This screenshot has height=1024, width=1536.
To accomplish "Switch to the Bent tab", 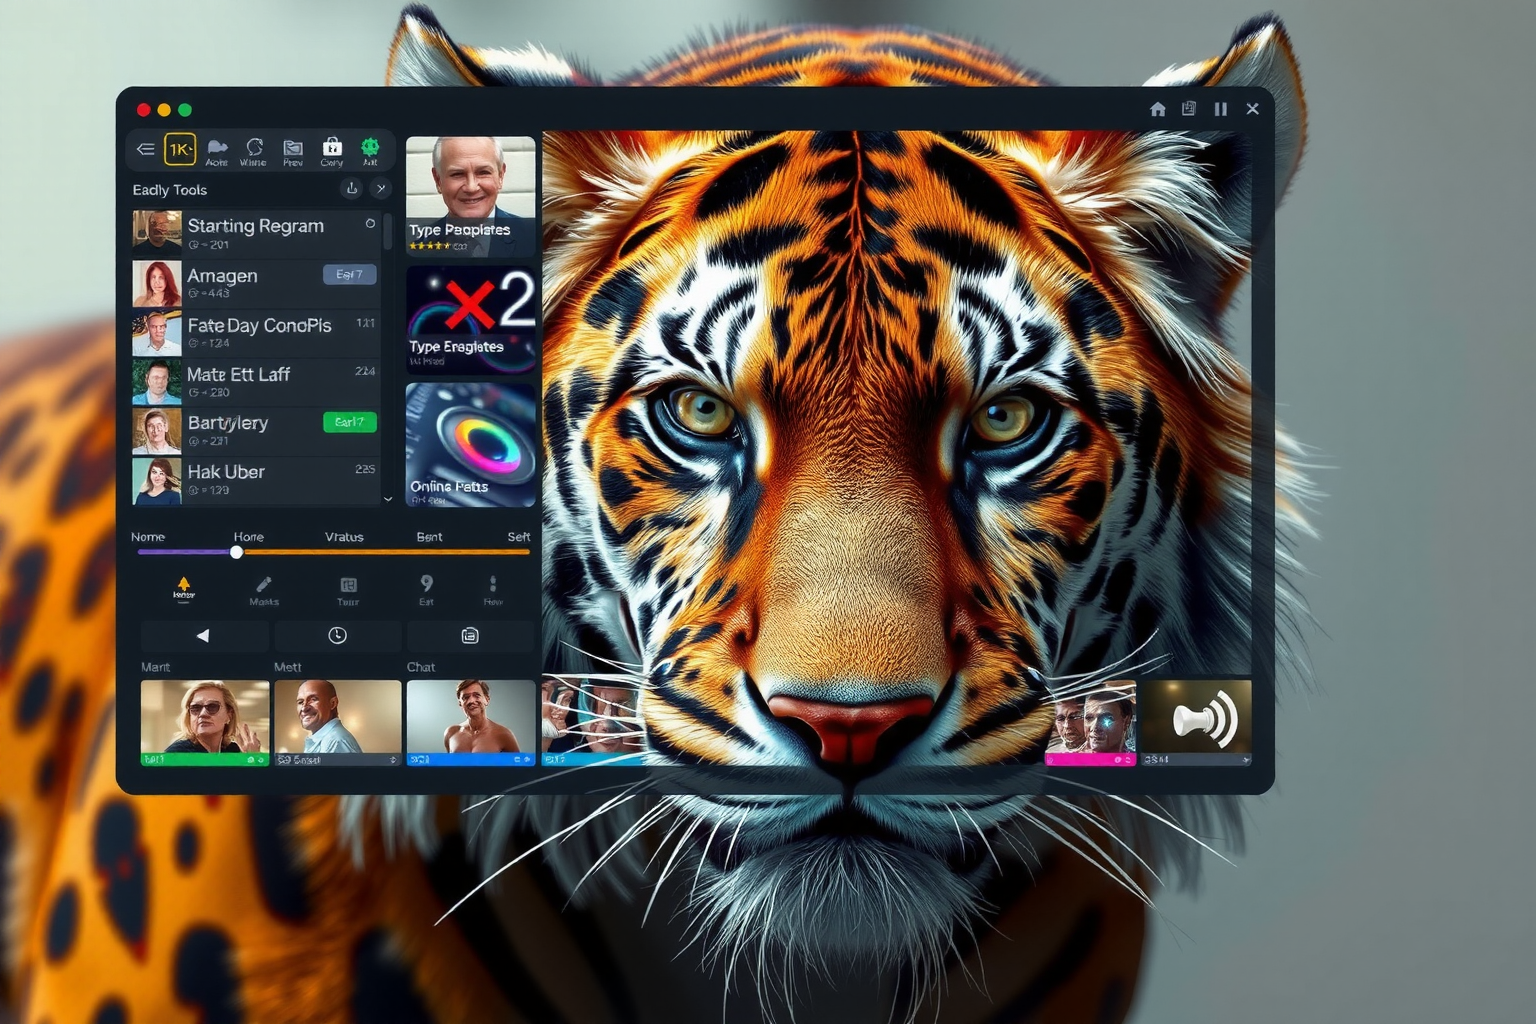I will tap(429, 537).
